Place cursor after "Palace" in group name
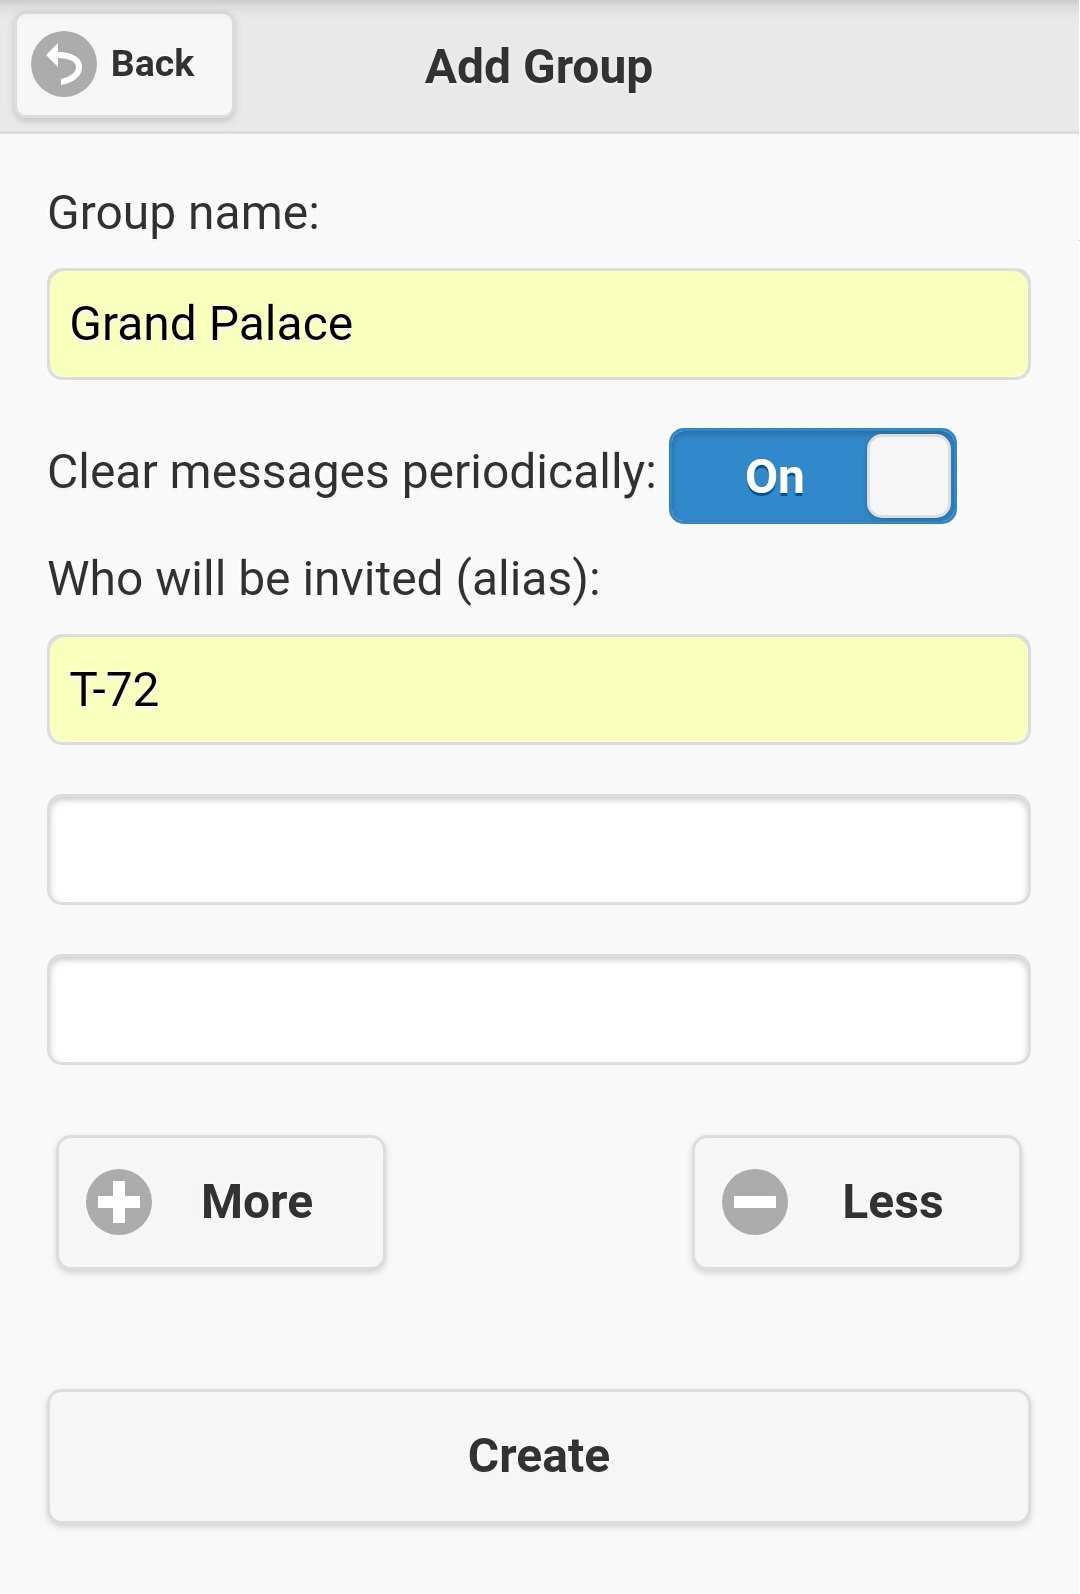 click(356, 325)
